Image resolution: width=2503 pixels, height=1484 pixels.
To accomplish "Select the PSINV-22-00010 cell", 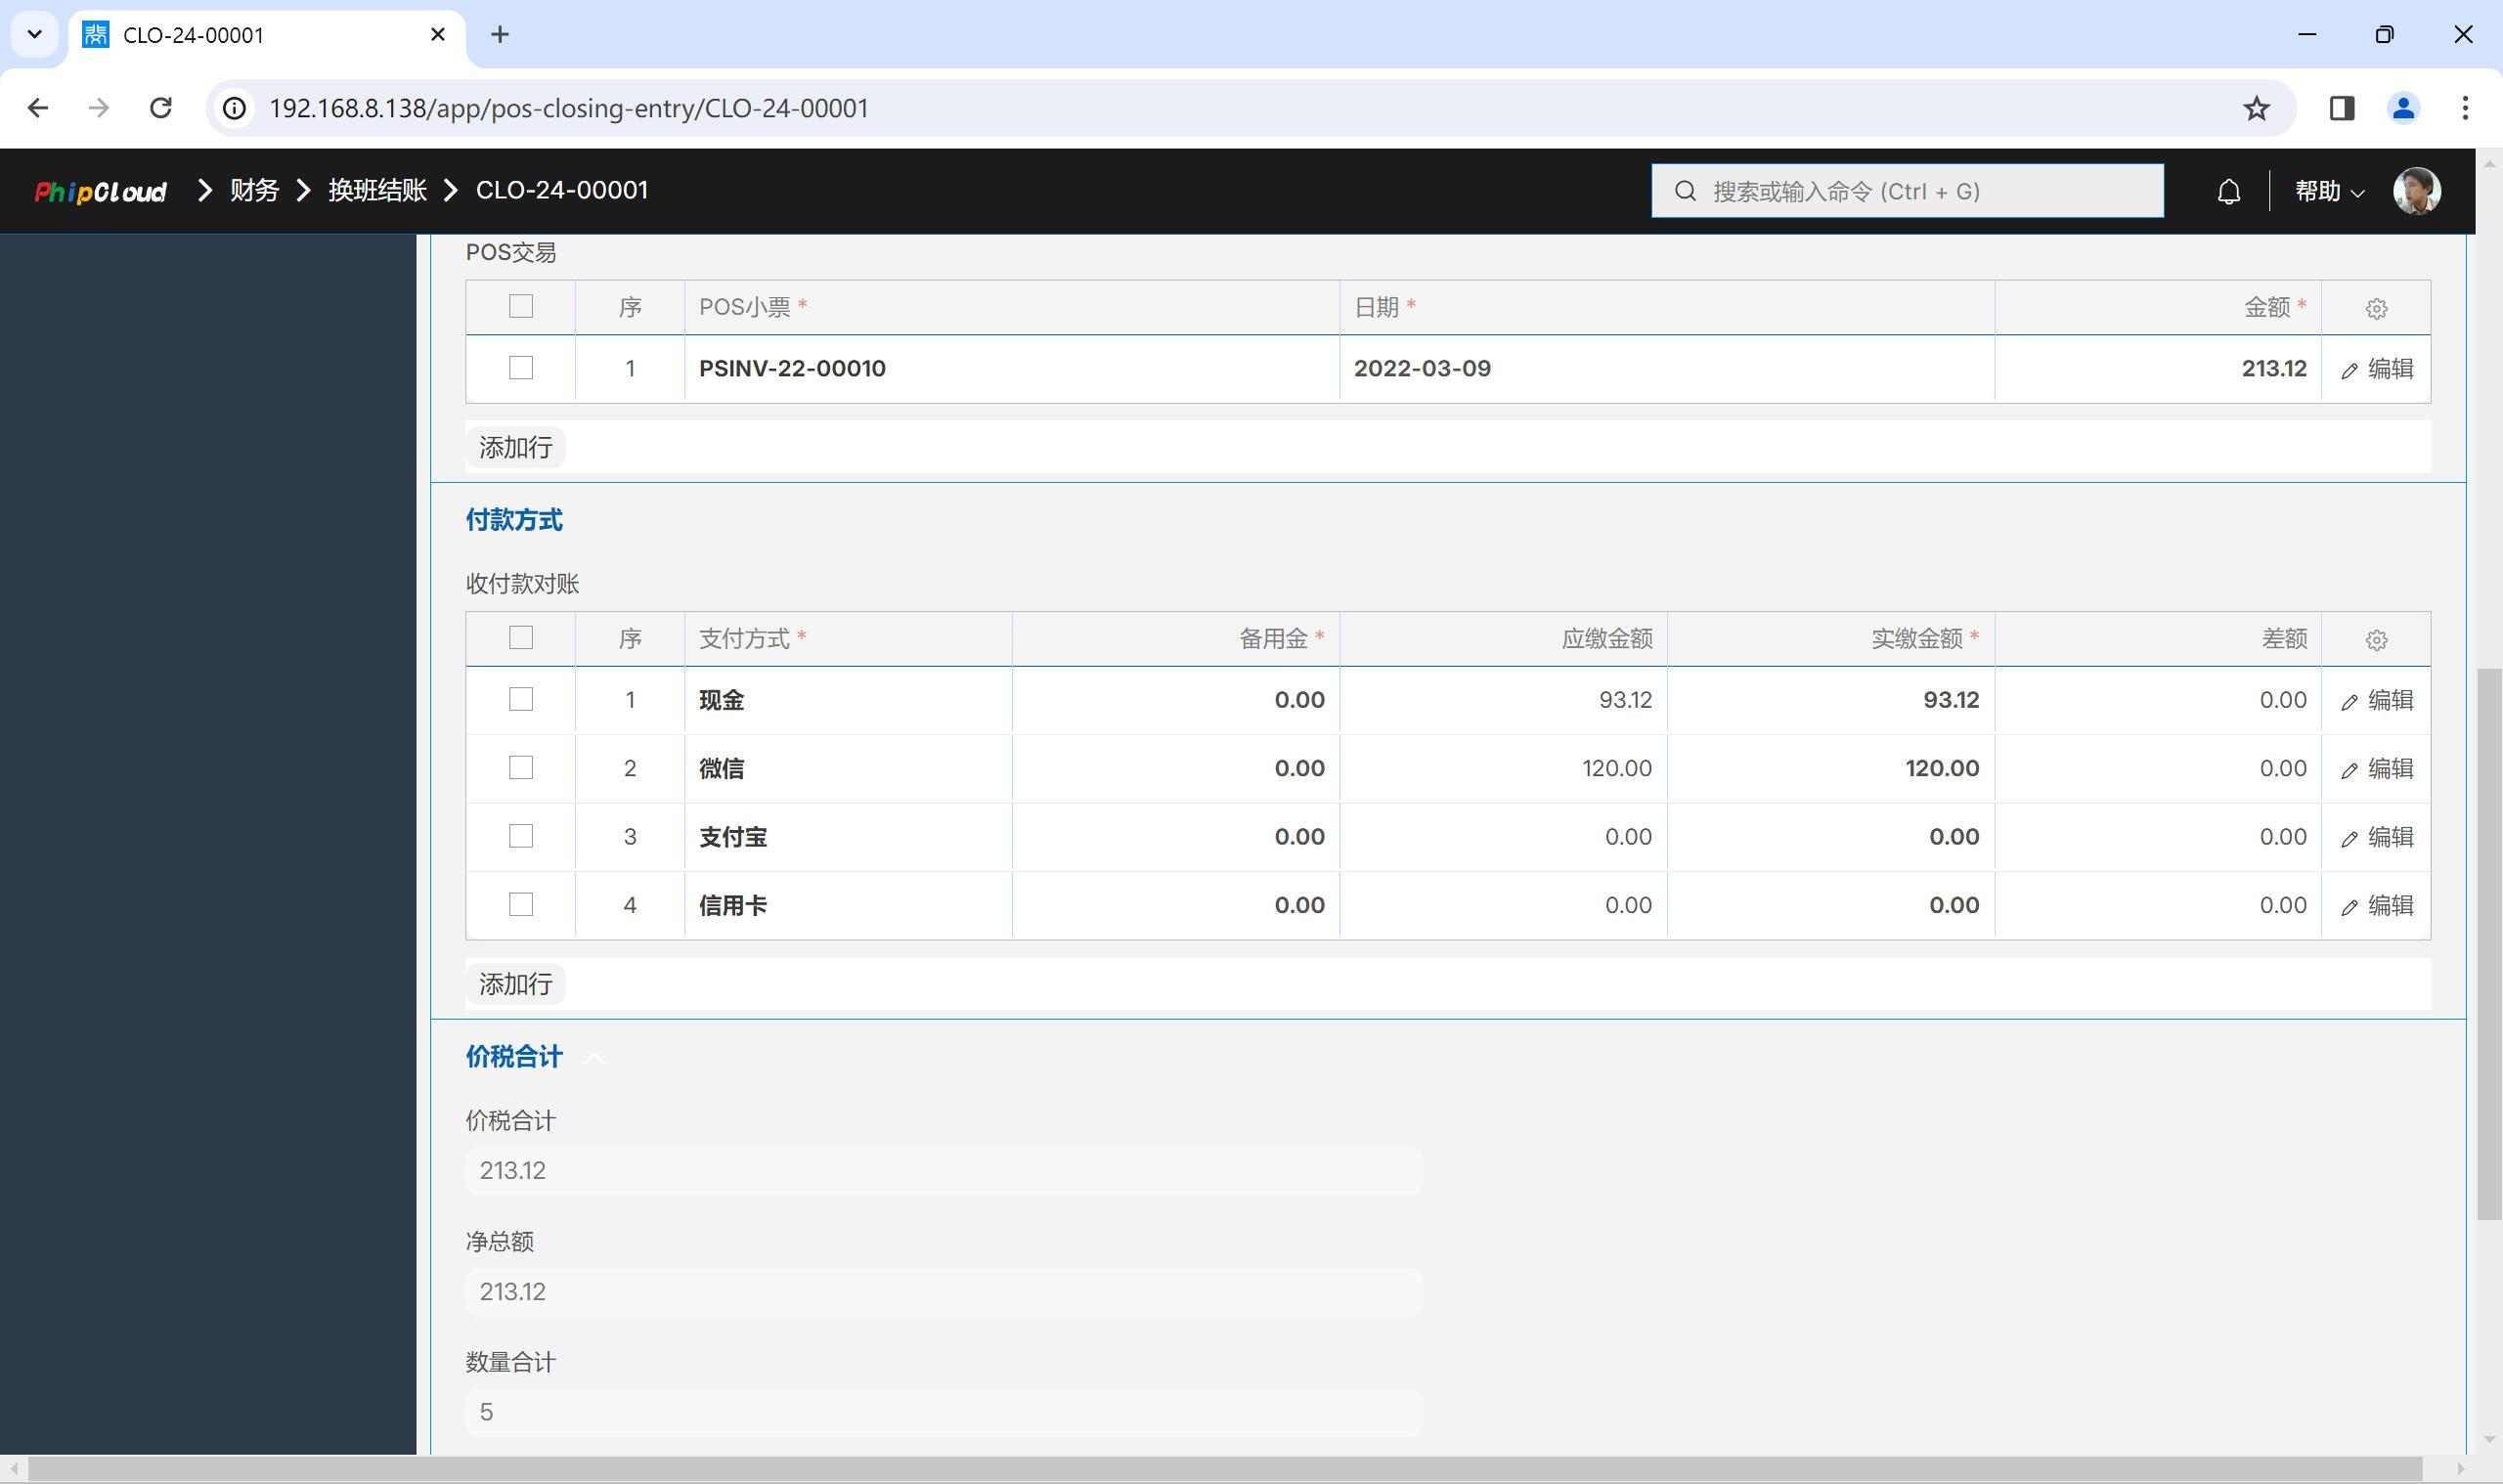I will [x=1011, y=369].
